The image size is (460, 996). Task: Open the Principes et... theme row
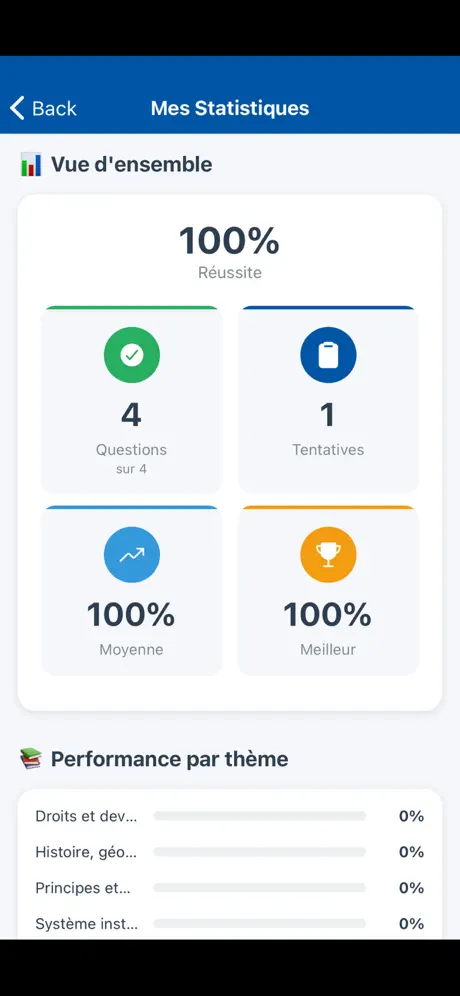coord(229,887)
